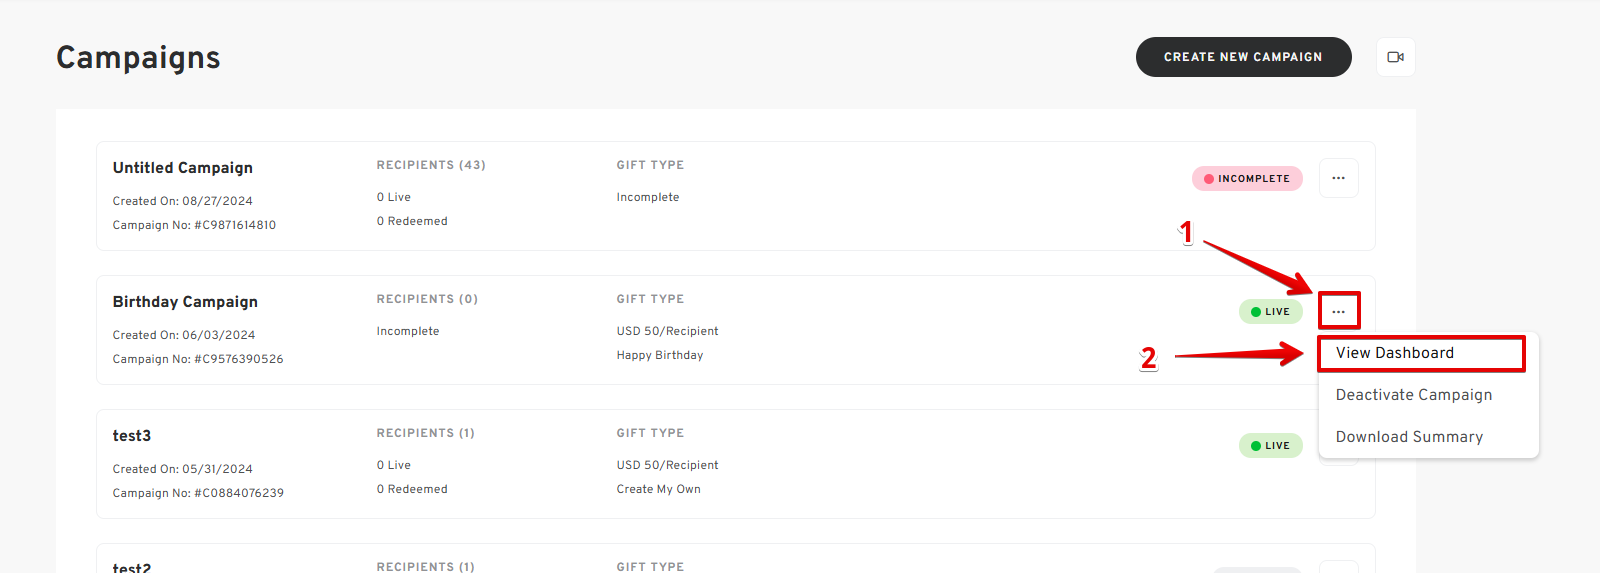Open three-dot menu for Untitled Campaign

pyautogui.click(x=1338, y=178)
